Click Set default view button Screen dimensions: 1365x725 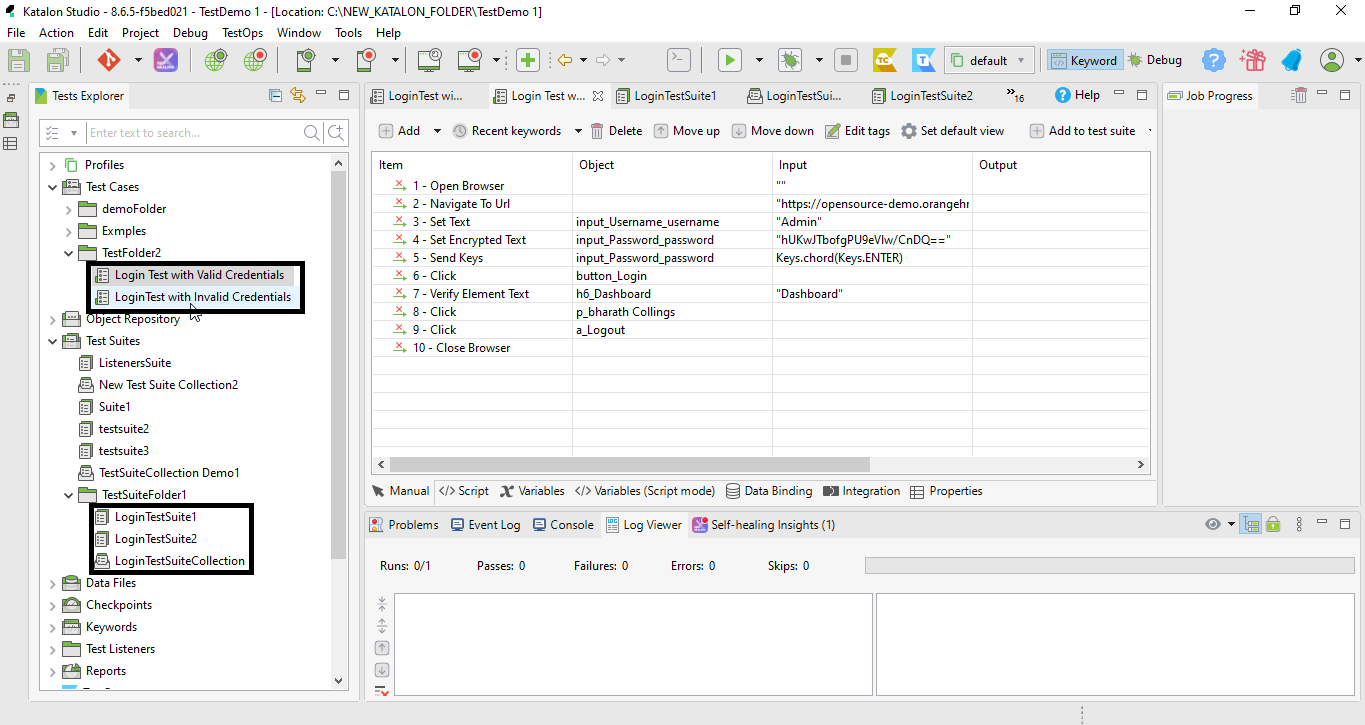click(952, 131)
